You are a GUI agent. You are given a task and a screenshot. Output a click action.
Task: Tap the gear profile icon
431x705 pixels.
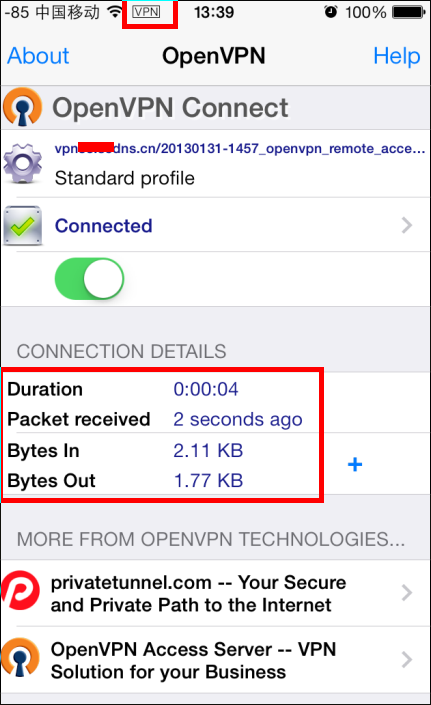[22, 163]
